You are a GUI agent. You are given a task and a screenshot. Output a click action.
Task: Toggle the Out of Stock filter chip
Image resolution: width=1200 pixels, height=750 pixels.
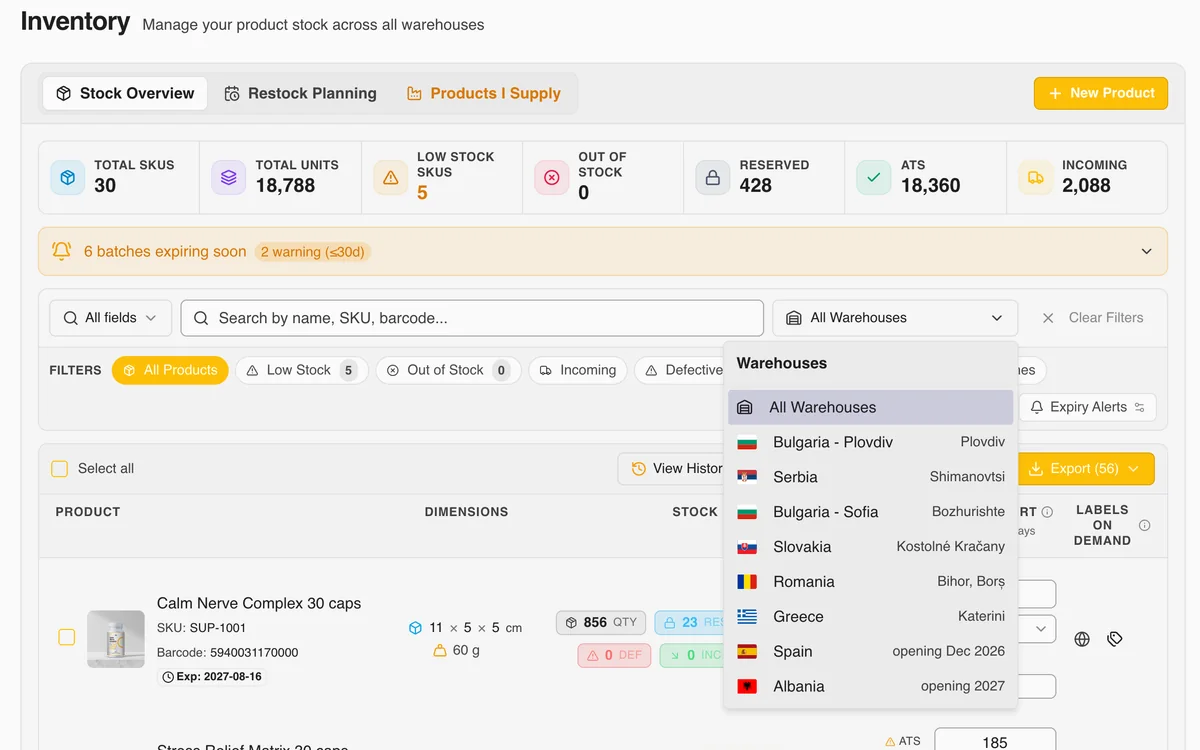point(448,370)
